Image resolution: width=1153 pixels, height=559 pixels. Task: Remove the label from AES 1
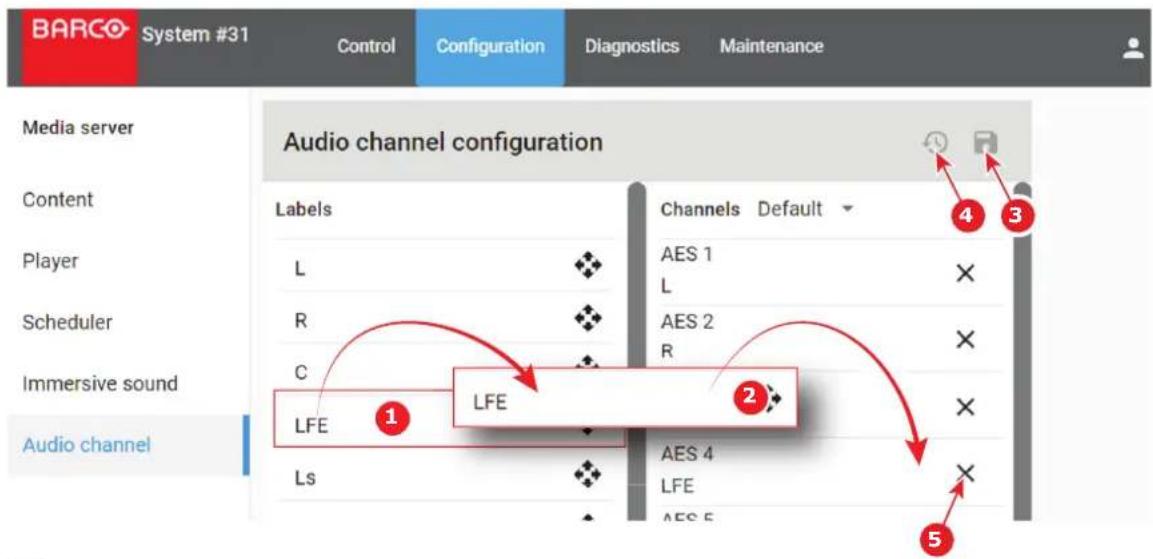click(x=965, y=274)
